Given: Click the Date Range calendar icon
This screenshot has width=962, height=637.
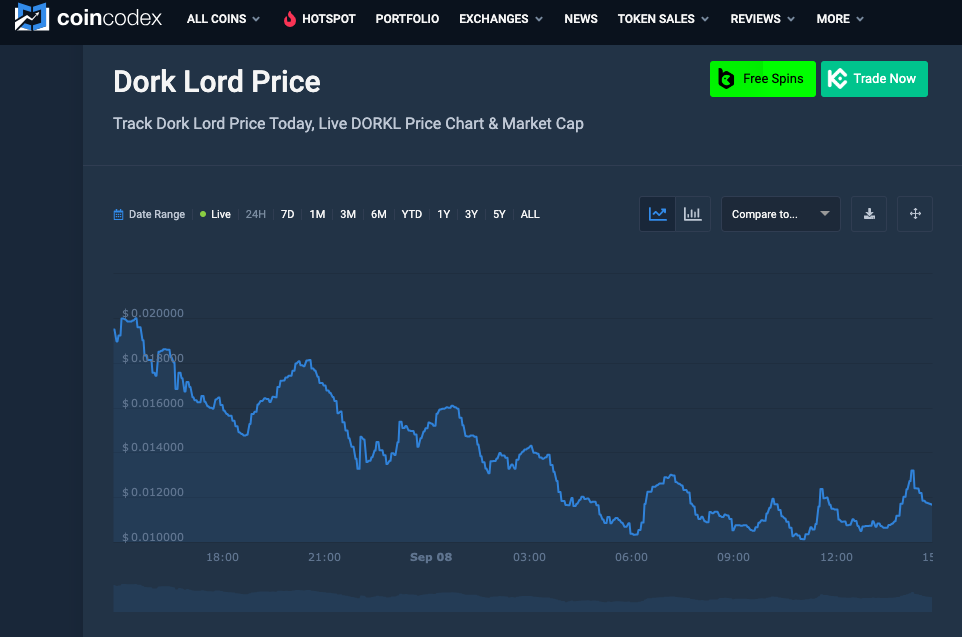Looking at the screenshot, I should click(118, 215).
